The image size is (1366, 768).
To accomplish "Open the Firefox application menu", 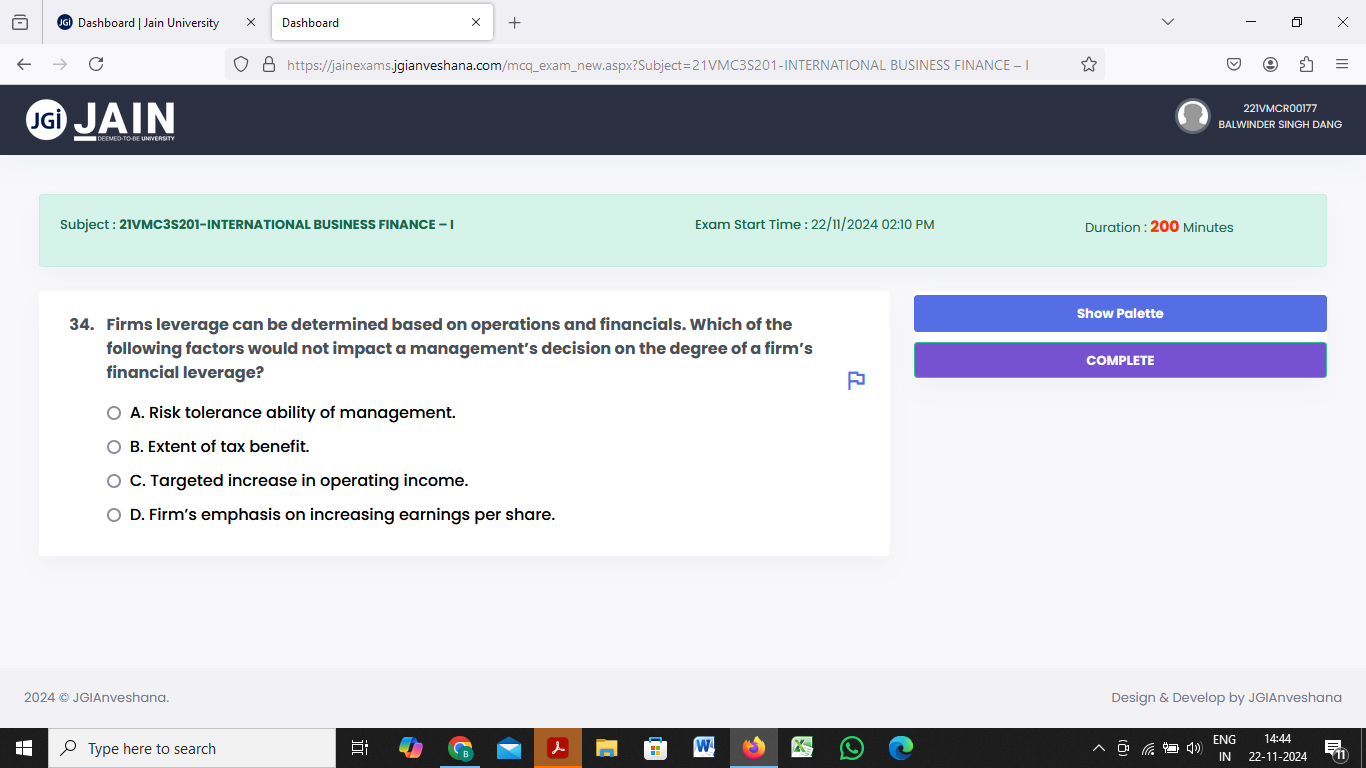I will (1343, 63).
